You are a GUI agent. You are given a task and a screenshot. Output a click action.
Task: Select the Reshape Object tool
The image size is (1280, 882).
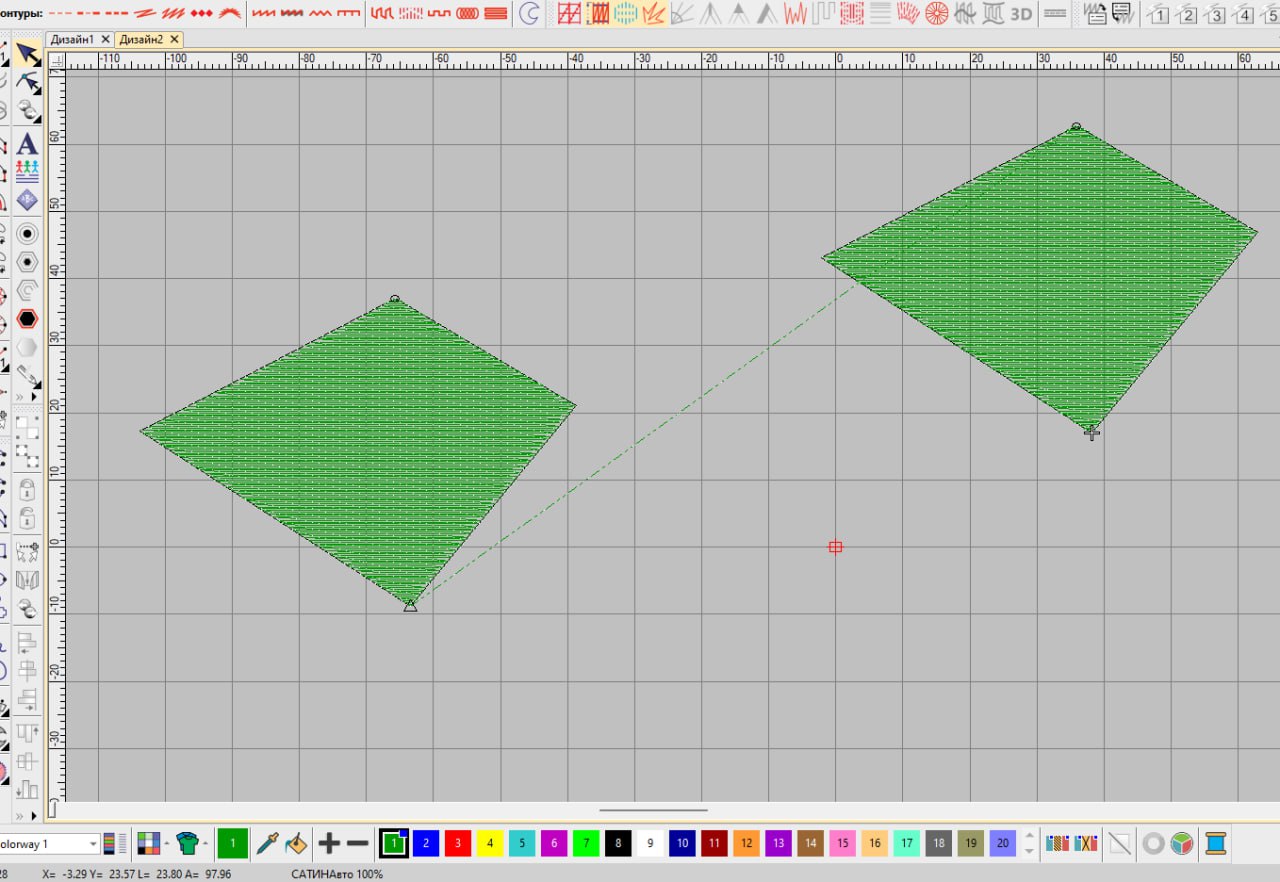pyautogui.click(x=28, y=83)
